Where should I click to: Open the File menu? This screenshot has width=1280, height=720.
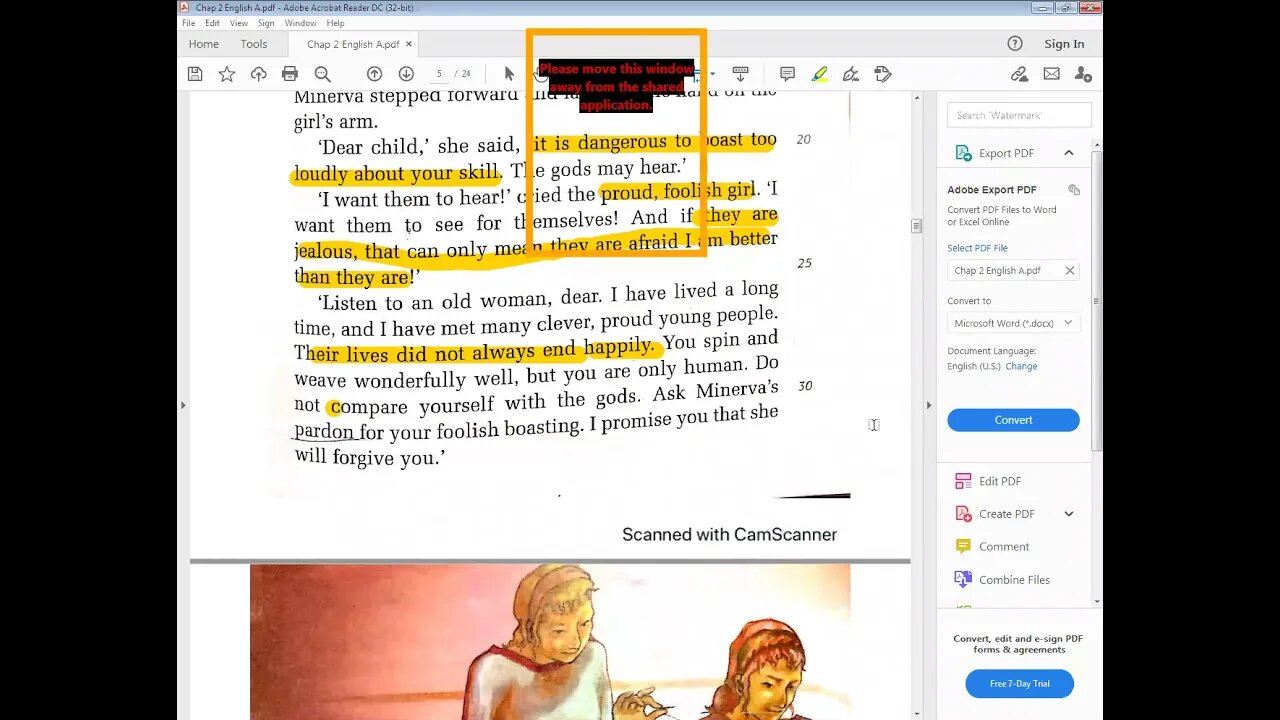(188, 23)
